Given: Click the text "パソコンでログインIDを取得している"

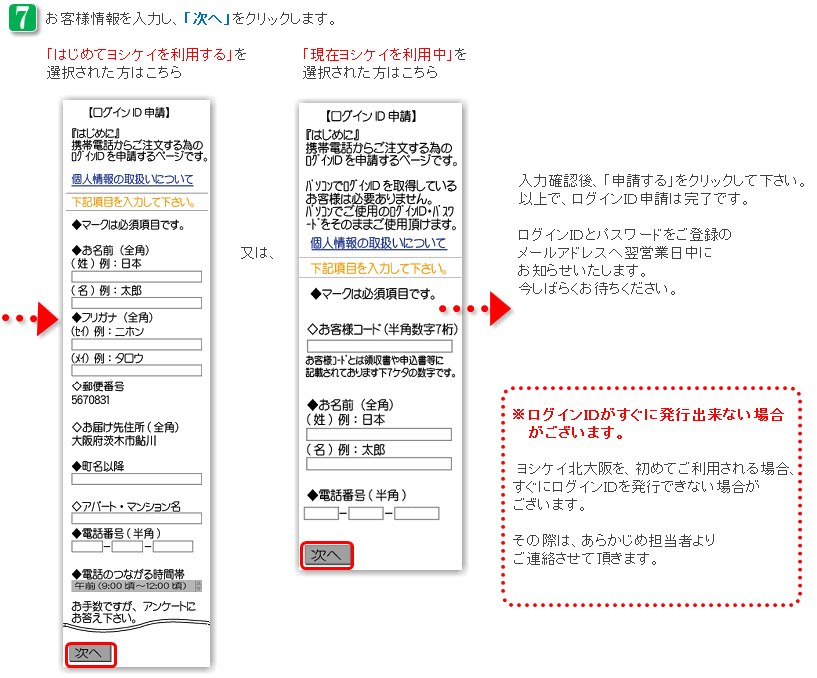Looking at the screenshot, I should pos(381,186).
